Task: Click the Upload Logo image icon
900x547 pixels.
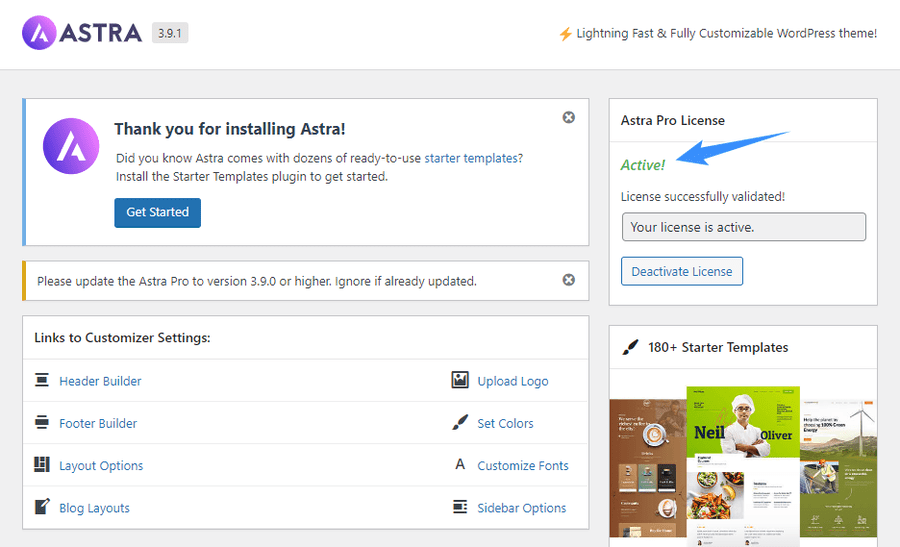Action: tap(460, 380)
